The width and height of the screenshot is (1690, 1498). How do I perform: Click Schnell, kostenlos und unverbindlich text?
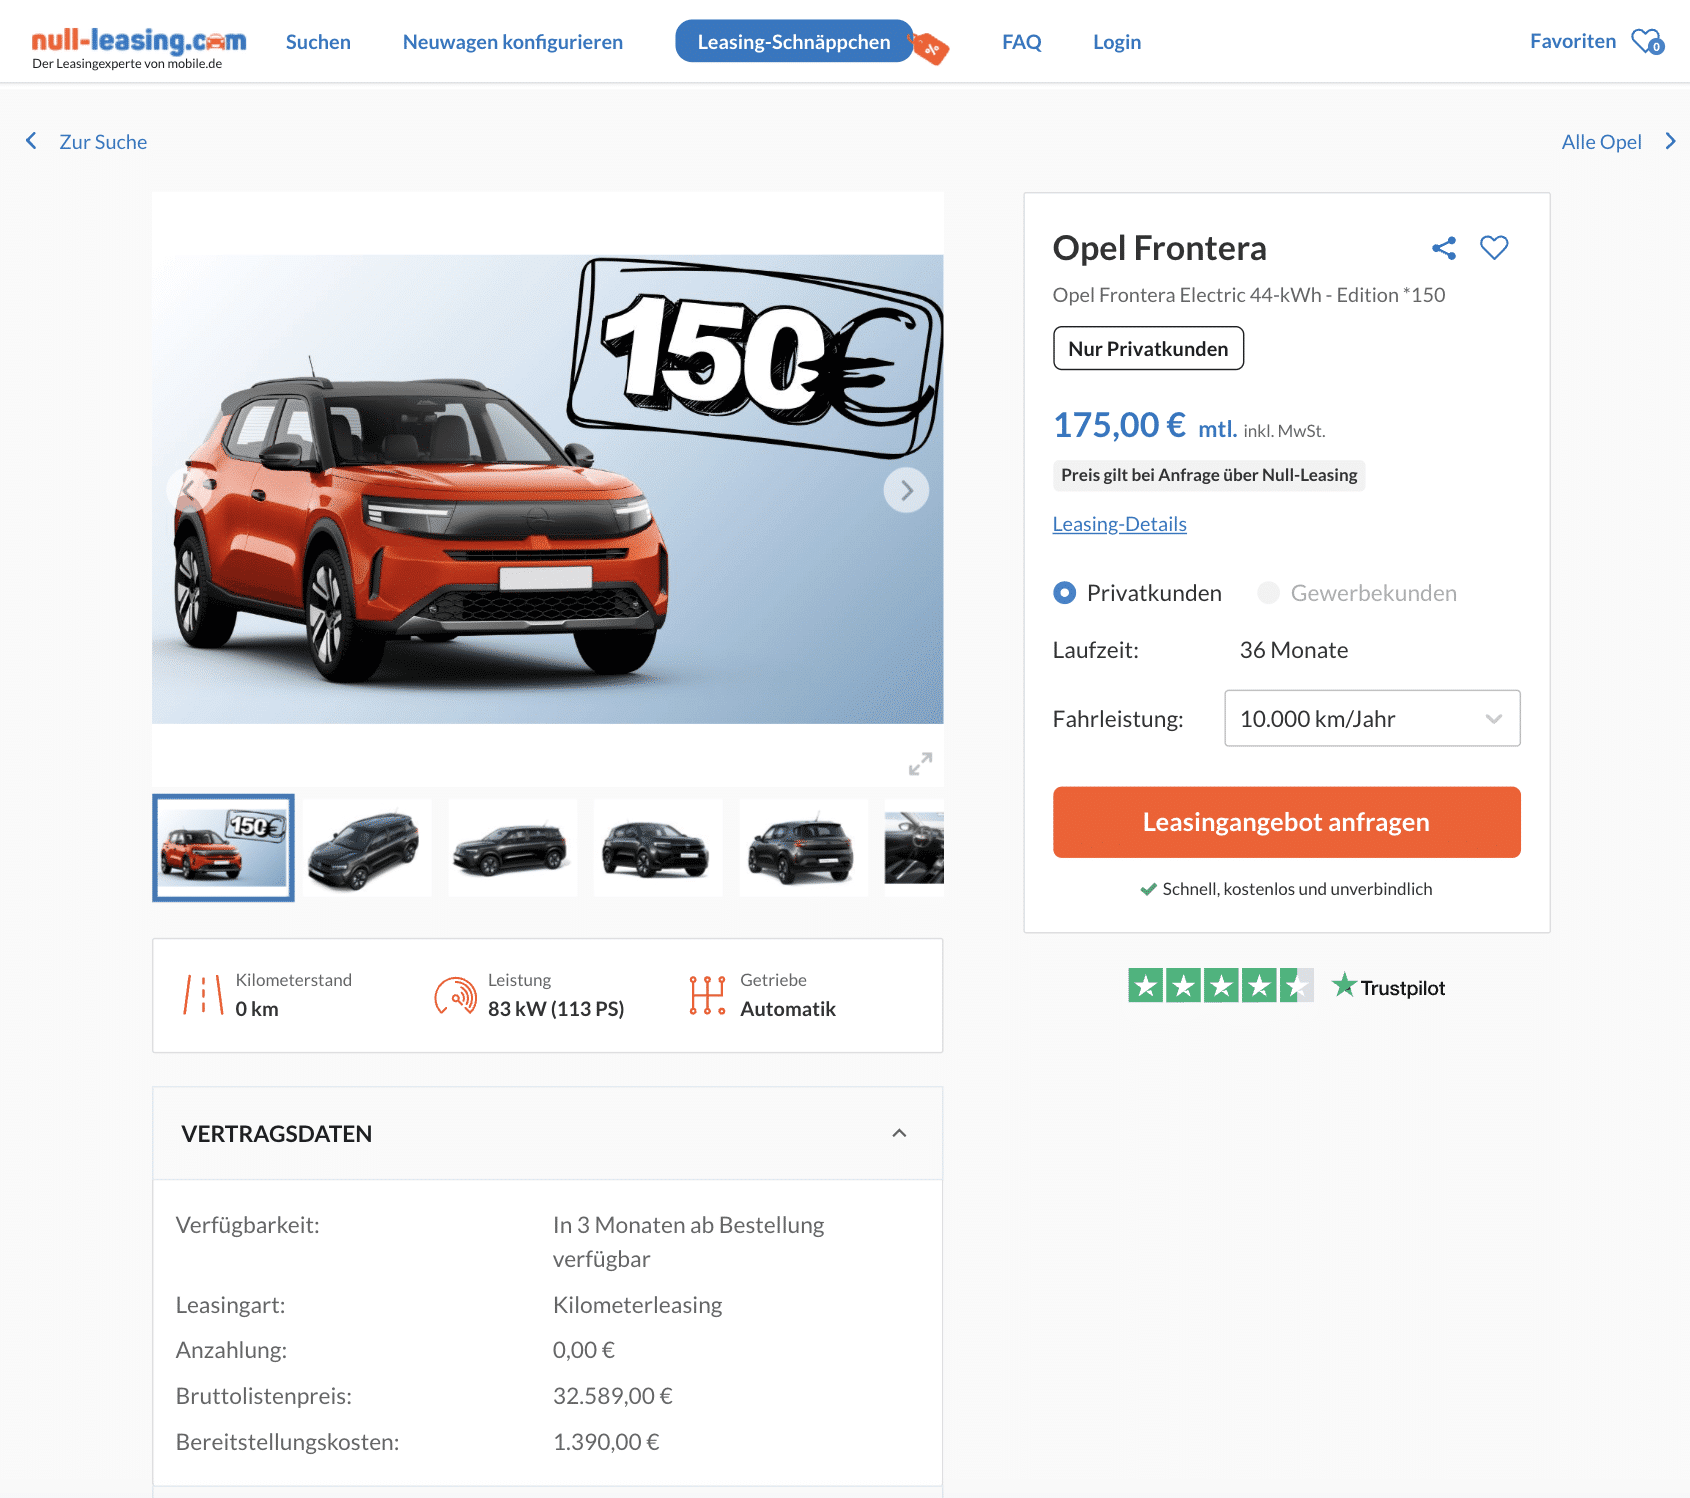pyautogui.click(x=1297, y=889)
